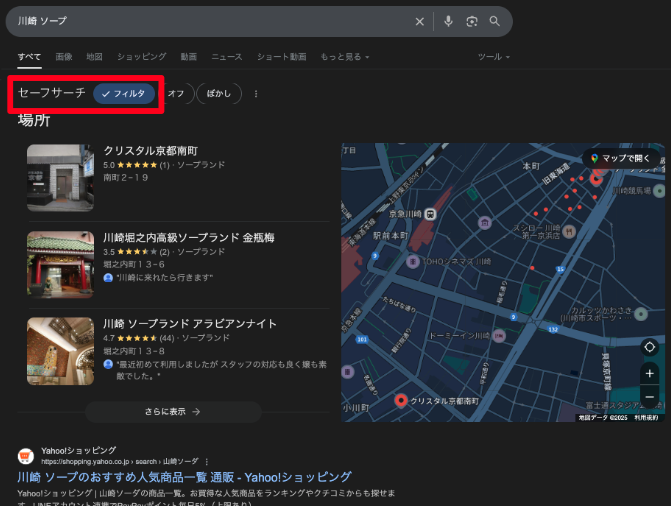Click the 南町 2-1 9 address text

(126, 178)
